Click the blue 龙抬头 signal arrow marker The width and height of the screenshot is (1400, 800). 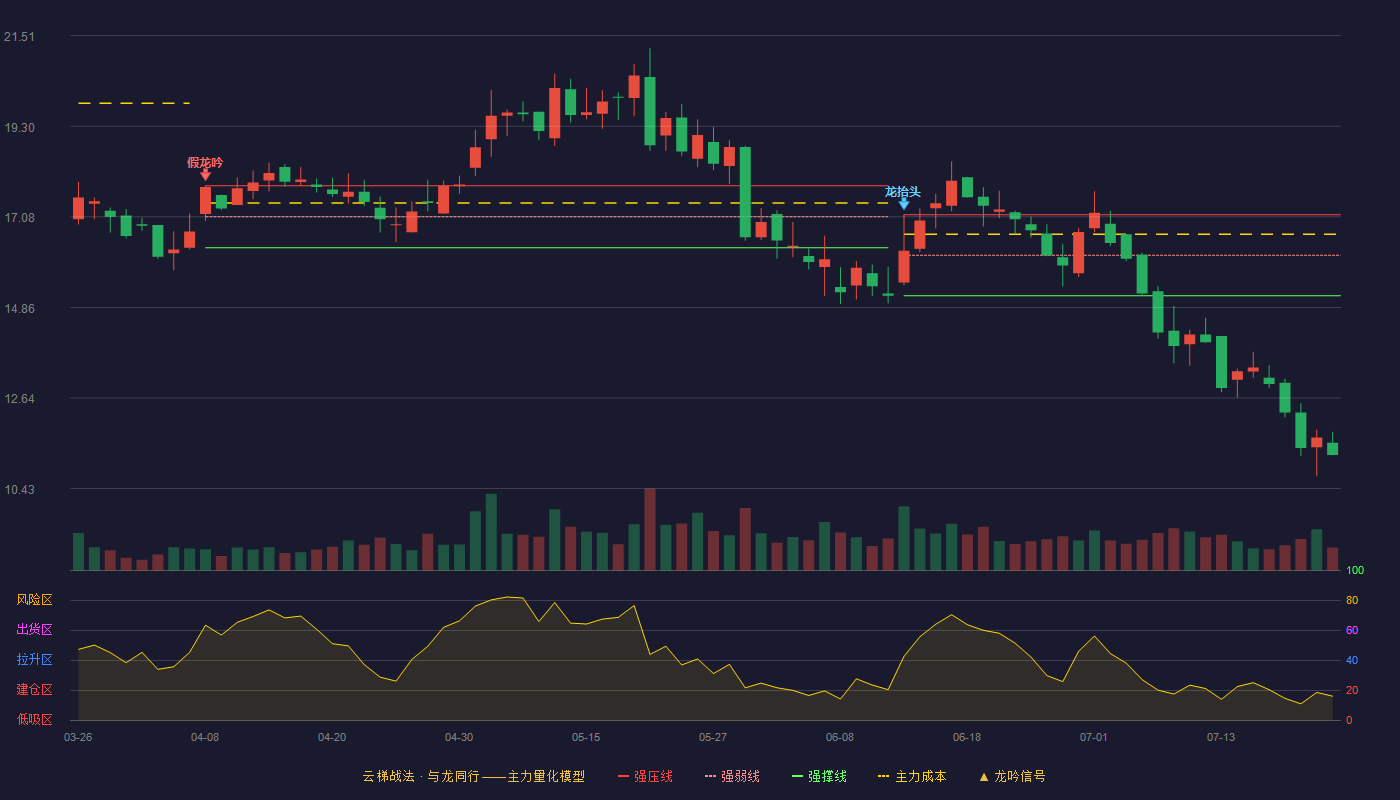[x=903, y=204]
